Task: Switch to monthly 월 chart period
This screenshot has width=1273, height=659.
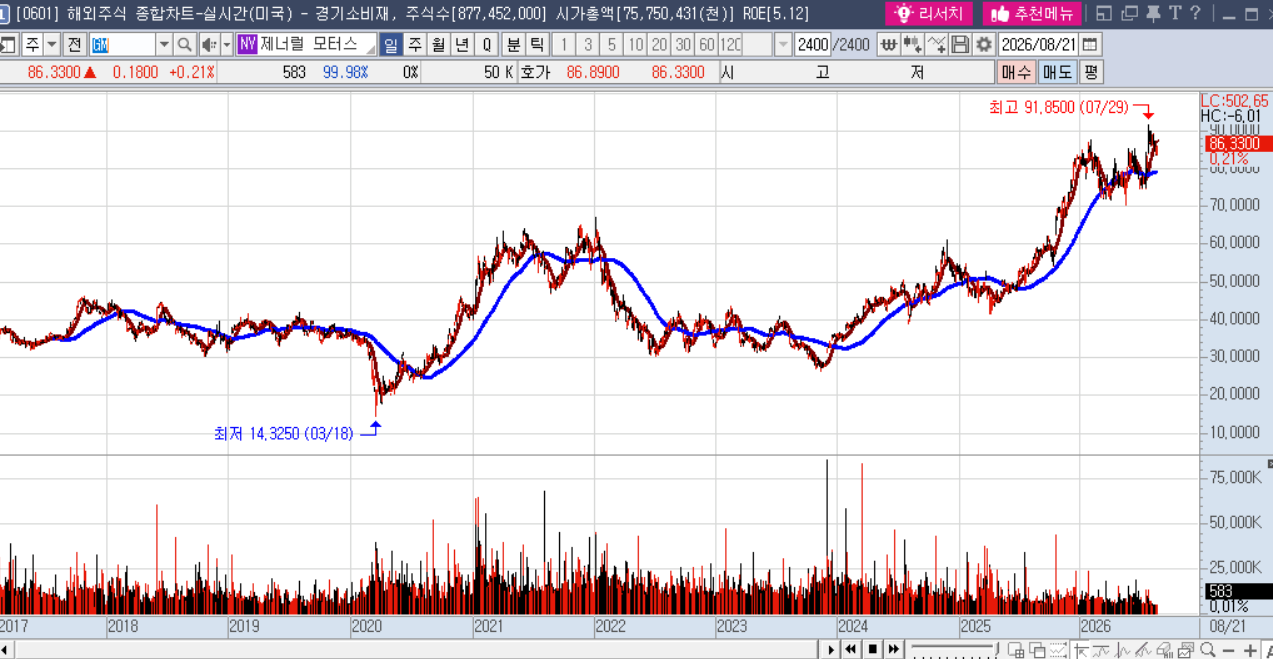Action: click(x=438, y=45)
